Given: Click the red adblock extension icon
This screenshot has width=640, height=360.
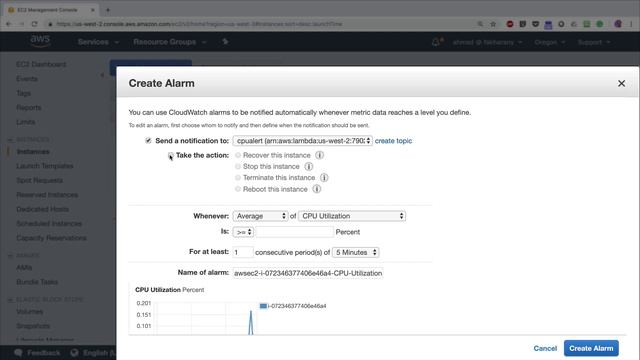Looking at the screenshot, I should click(x=510, y=24).
